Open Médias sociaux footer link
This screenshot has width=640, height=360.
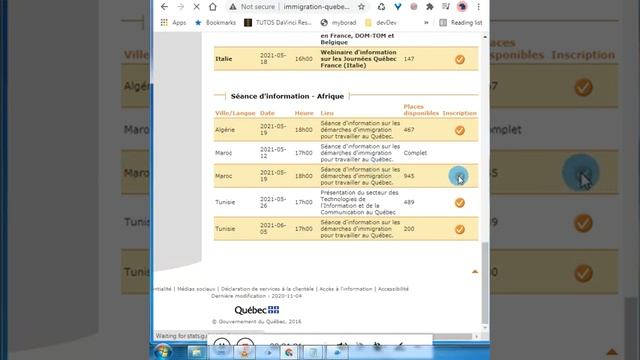point(196,289)
